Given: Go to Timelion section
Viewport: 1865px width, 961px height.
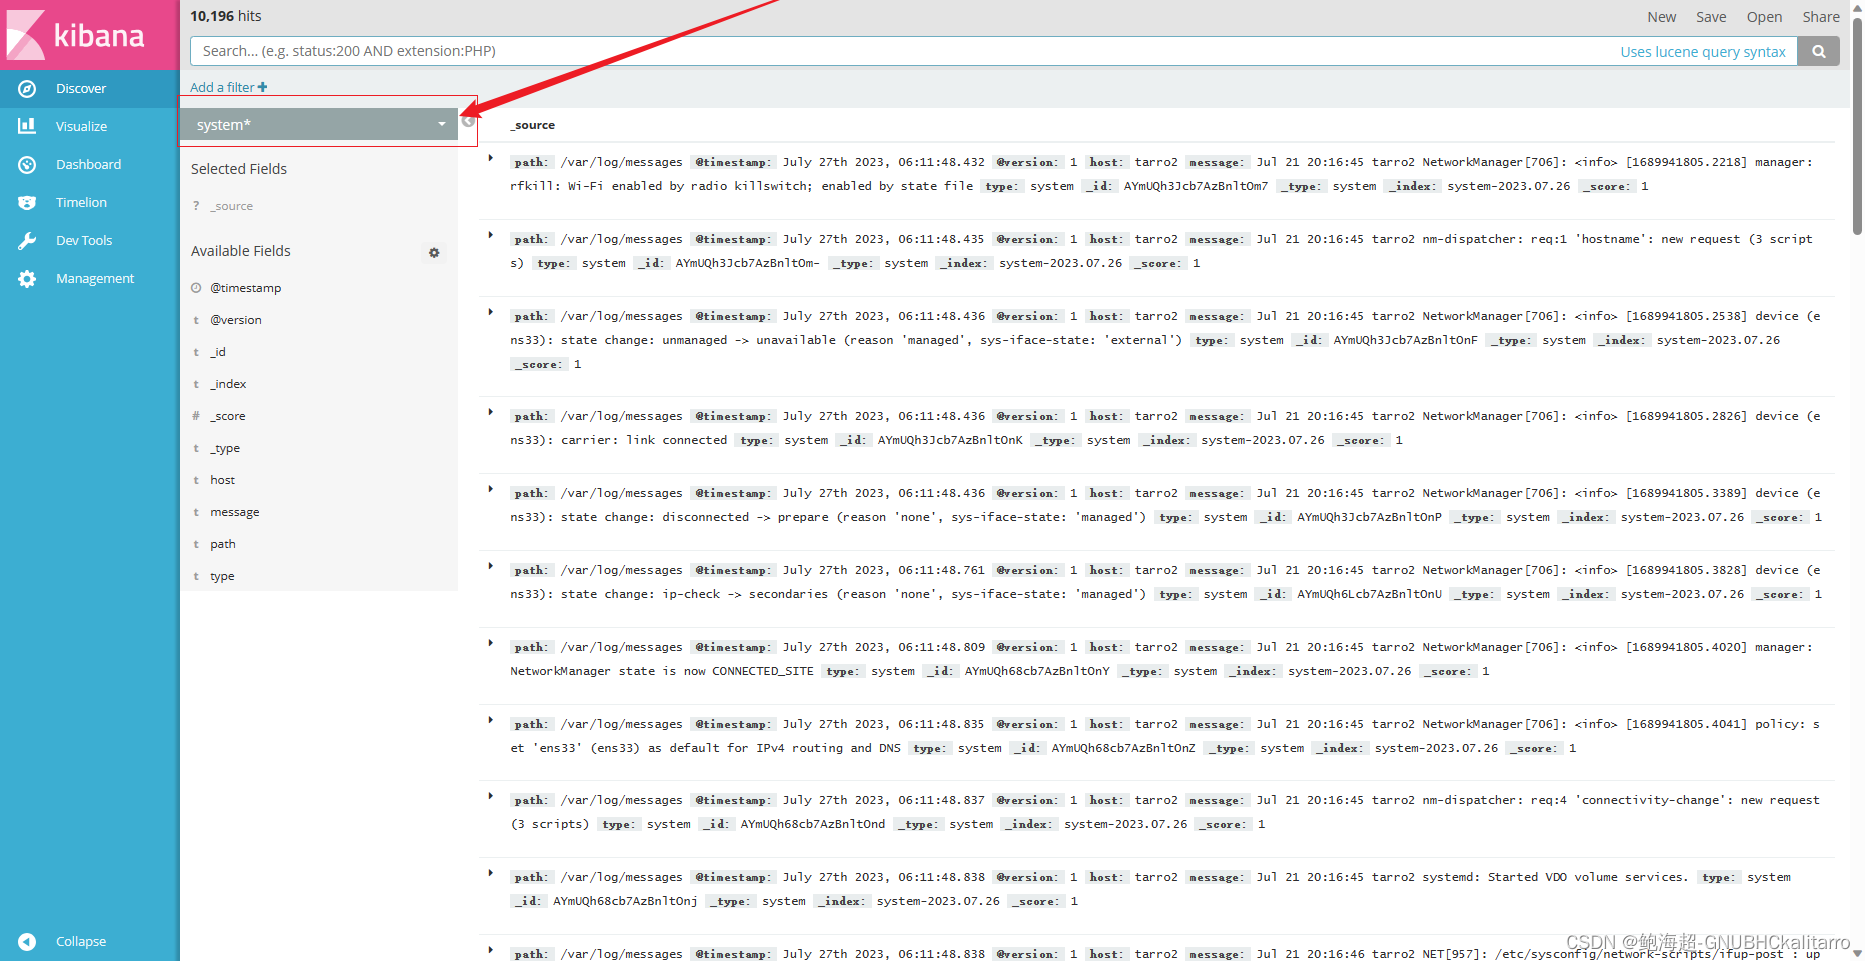Looking at the screenshot, I should click(x=81, y=203).
